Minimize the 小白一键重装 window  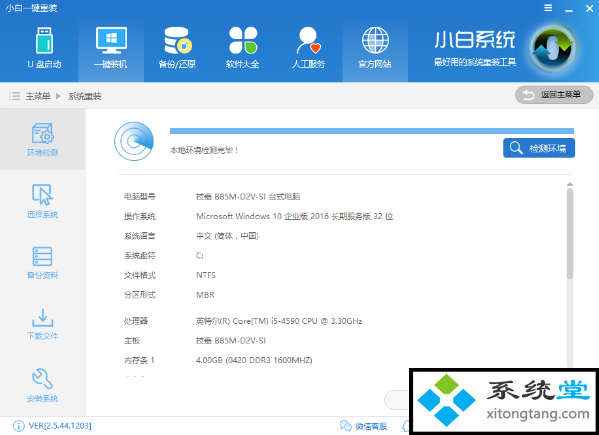pos(569,9)
